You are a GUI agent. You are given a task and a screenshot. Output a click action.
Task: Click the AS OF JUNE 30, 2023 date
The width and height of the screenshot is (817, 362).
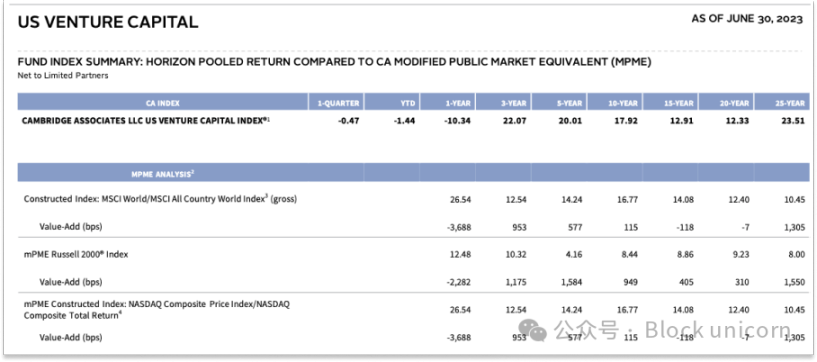747,19
